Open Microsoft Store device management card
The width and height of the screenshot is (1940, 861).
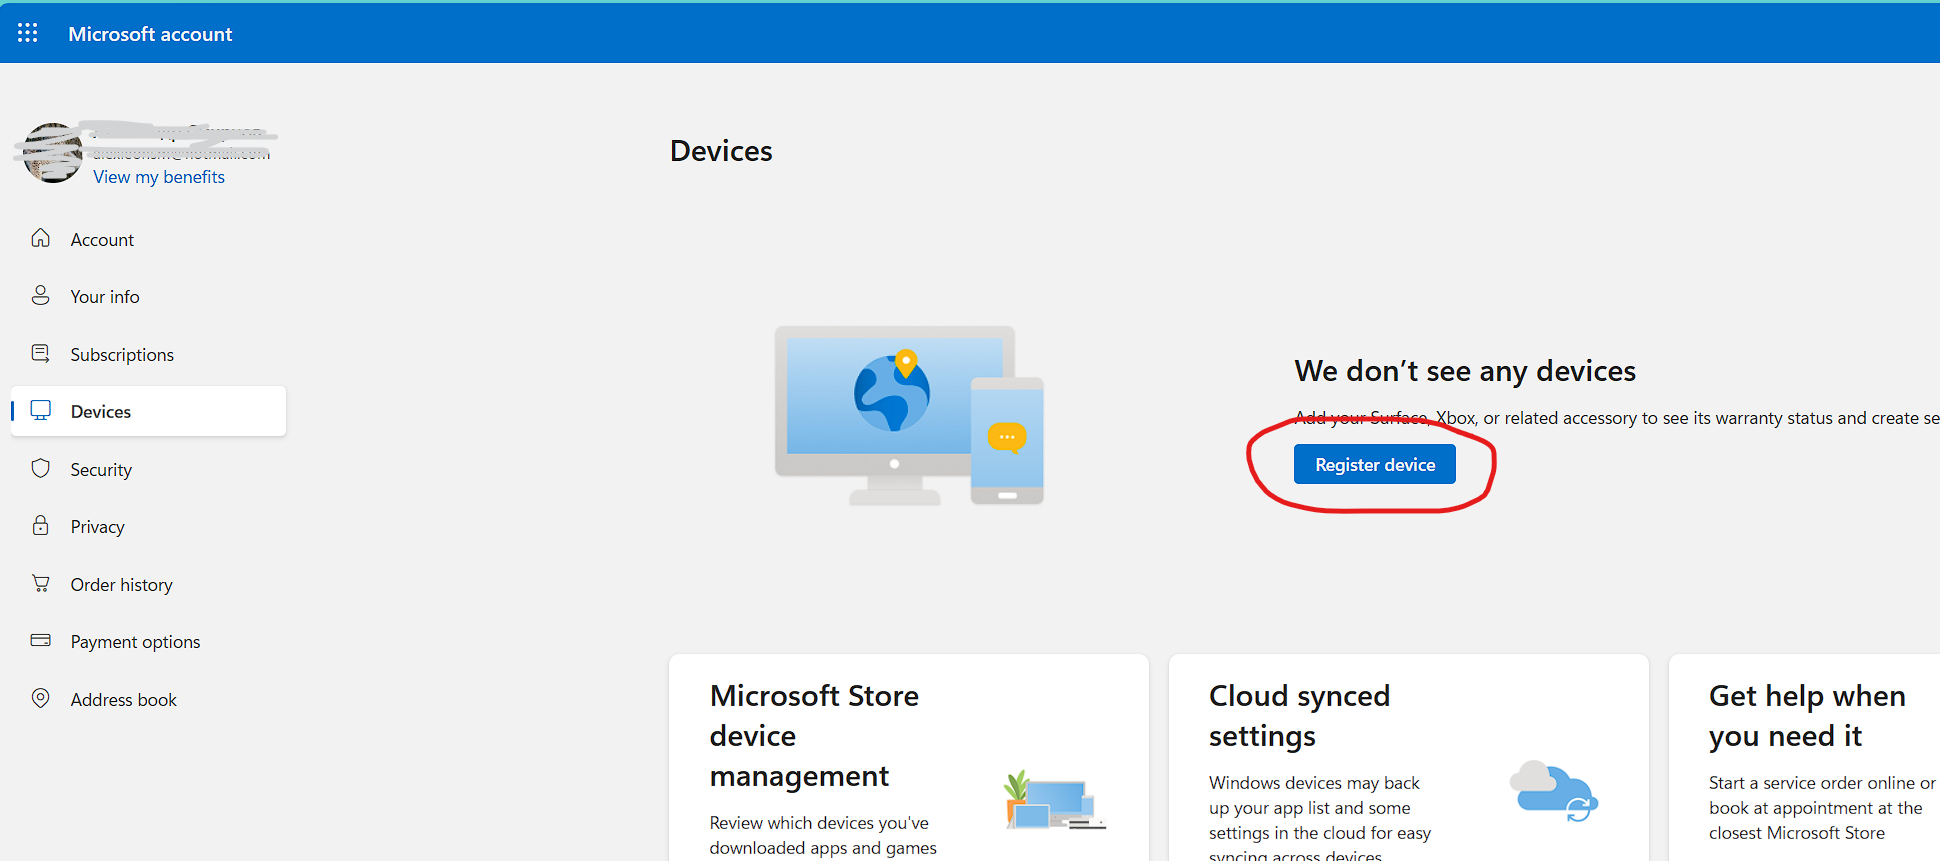click(x=908, y=757)
